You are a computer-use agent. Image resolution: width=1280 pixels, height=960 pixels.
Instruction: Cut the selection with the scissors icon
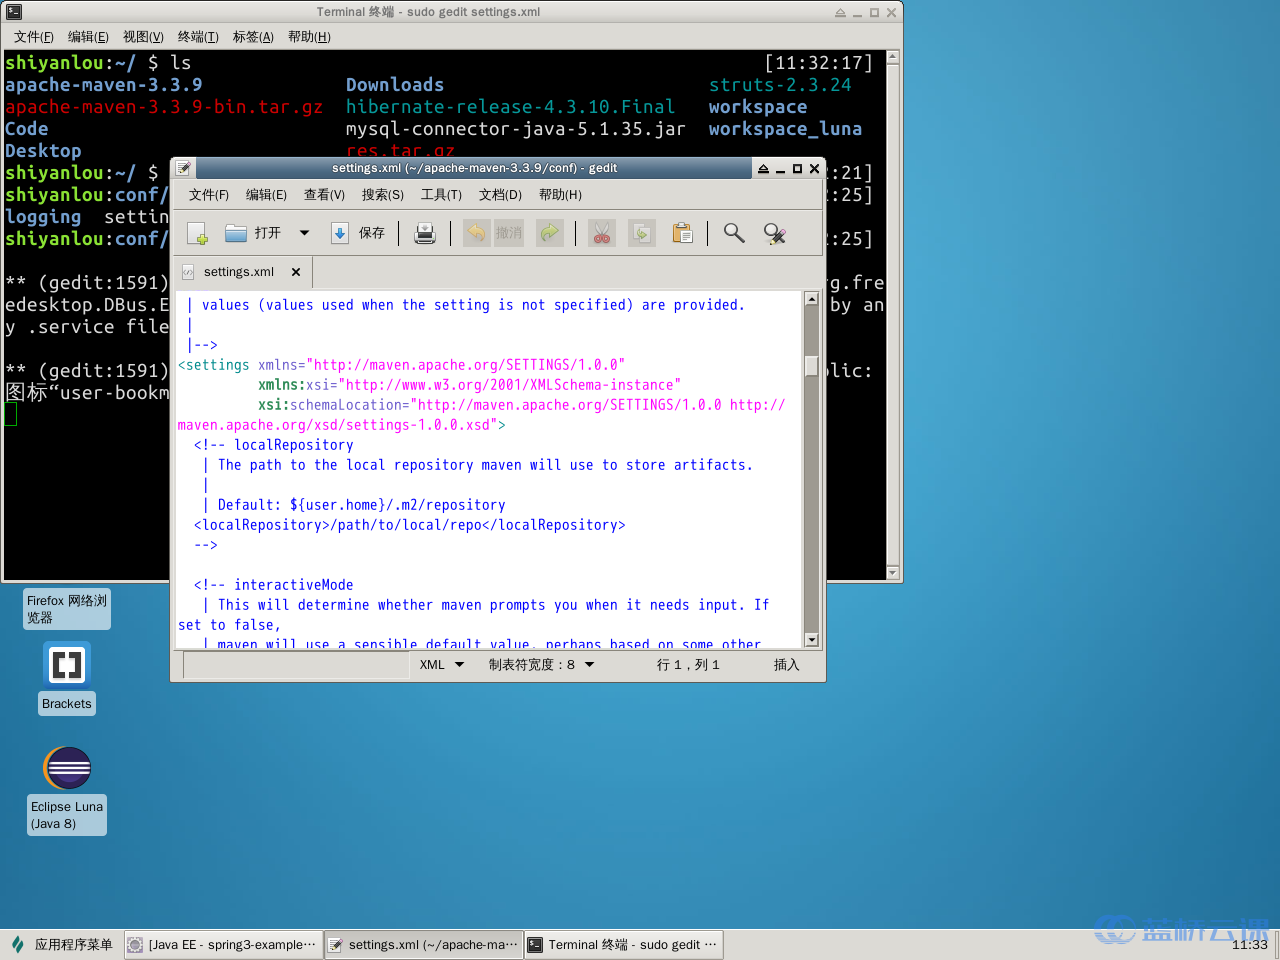tap(601, 233)
